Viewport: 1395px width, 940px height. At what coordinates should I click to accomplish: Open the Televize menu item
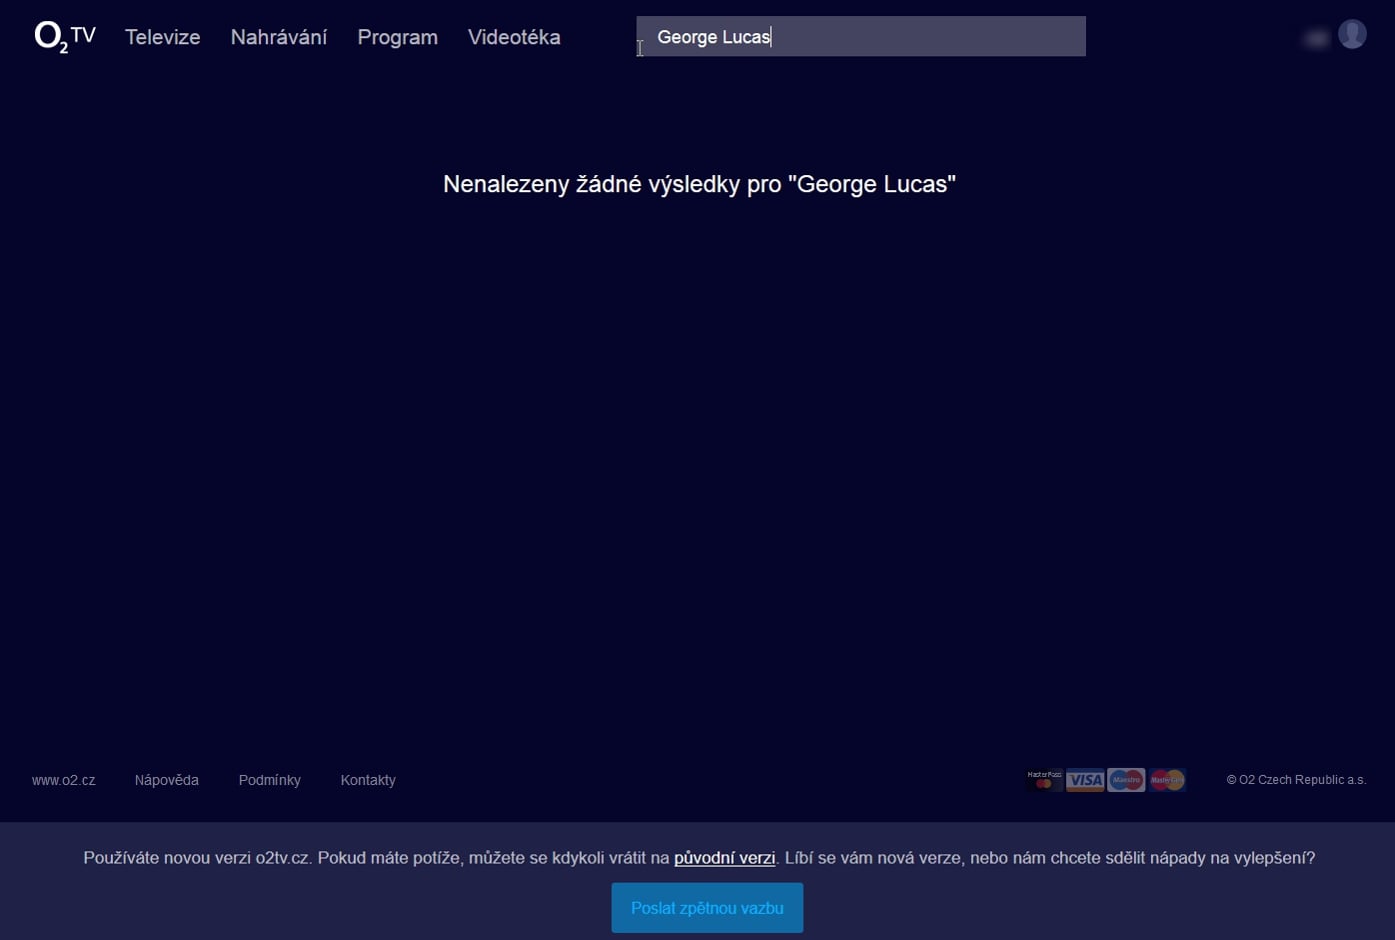pos(163,37)
